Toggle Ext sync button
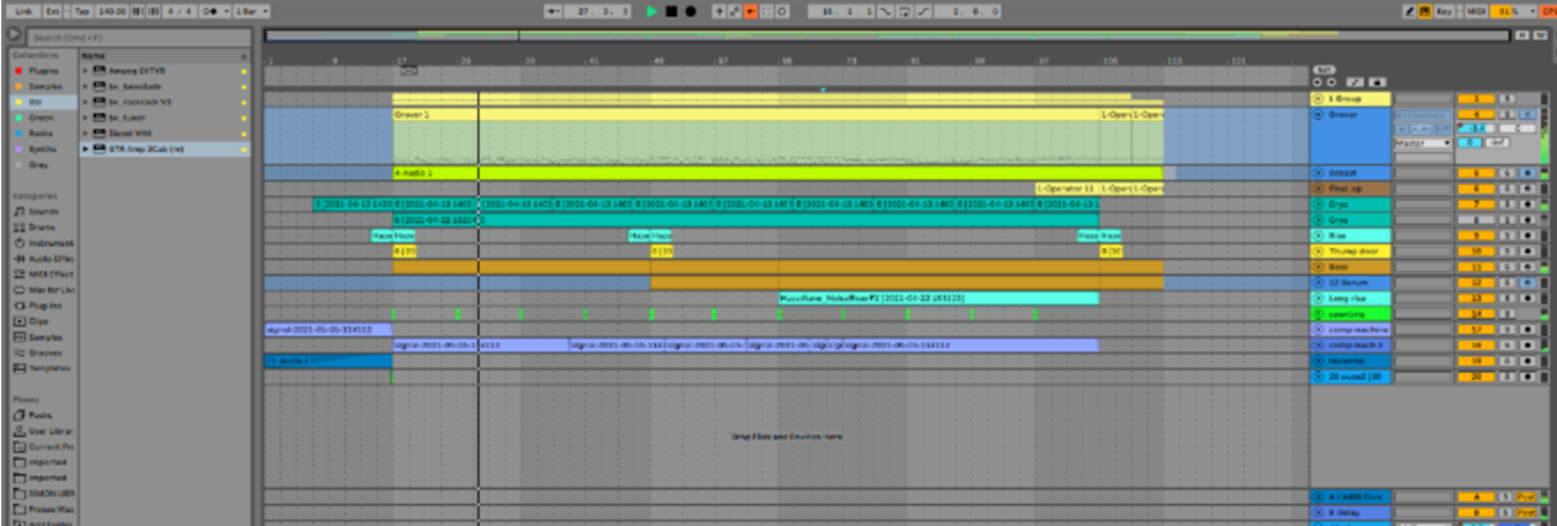 click(54, 11)
